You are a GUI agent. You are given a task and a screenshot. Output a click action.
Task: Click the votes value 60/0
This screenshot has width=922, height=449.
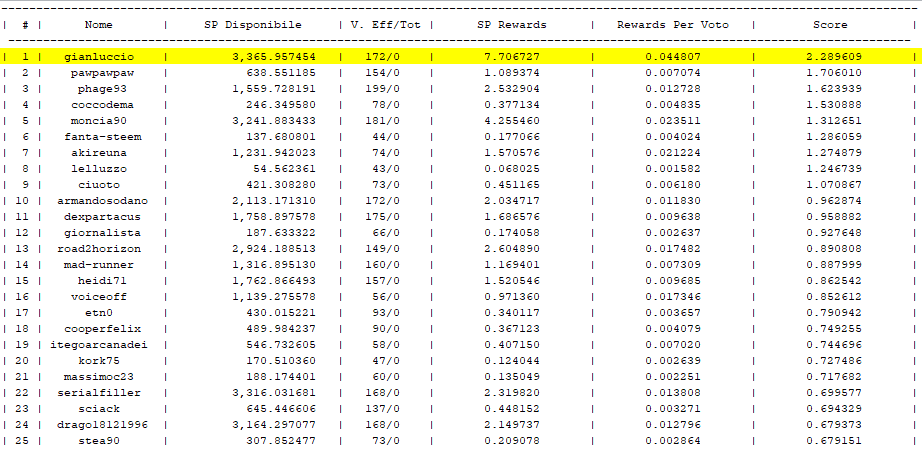386,376
